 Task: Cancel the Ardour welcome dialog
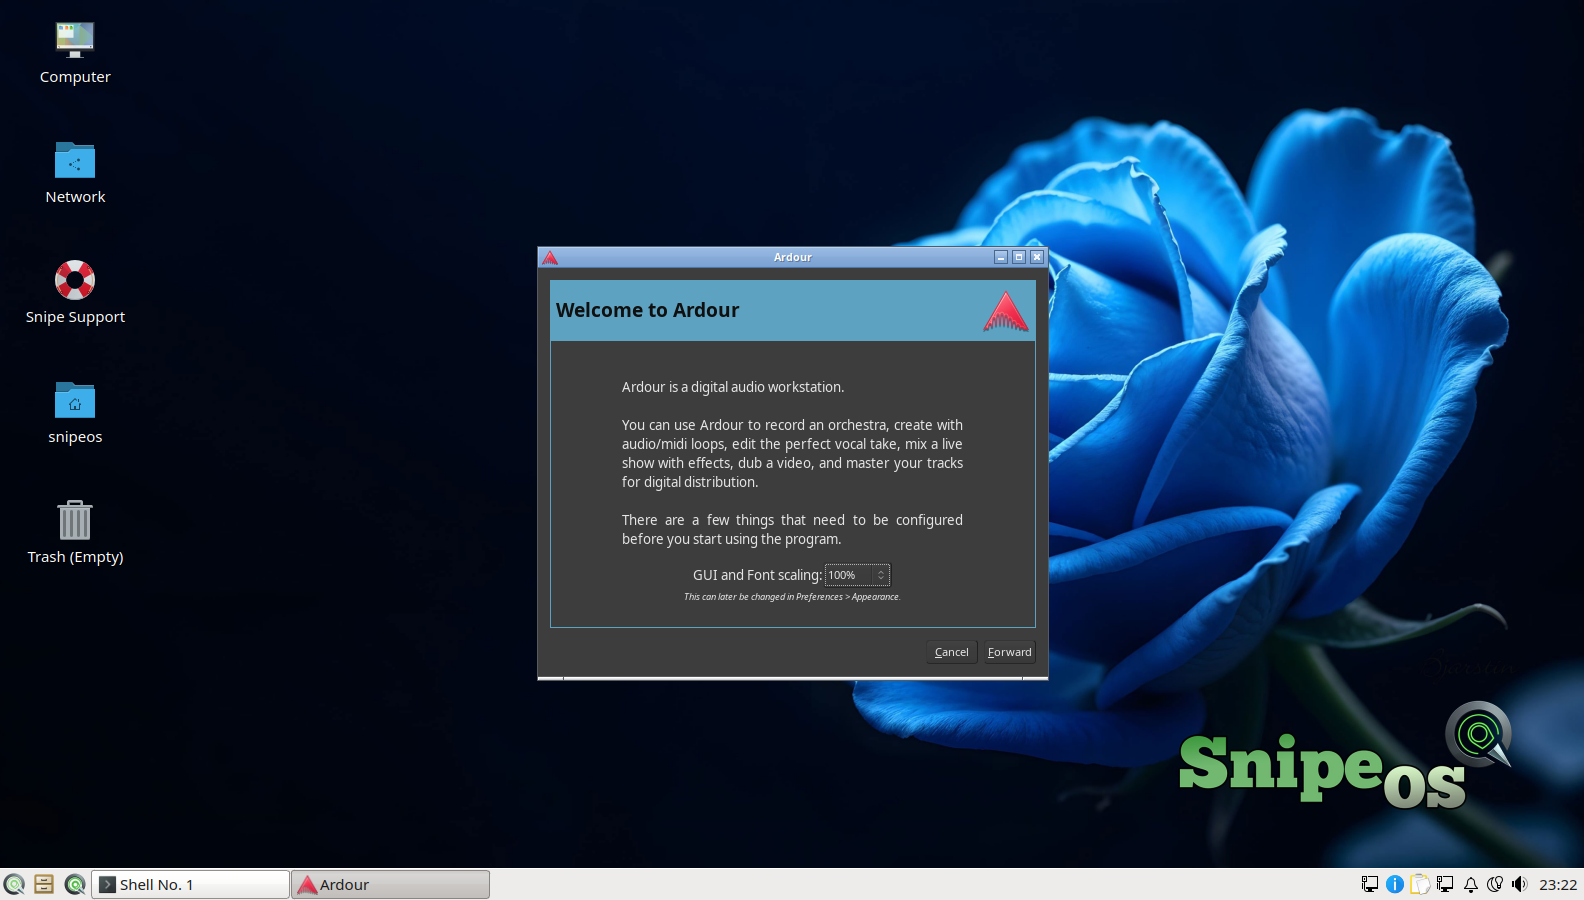click(x=952, y=652)
